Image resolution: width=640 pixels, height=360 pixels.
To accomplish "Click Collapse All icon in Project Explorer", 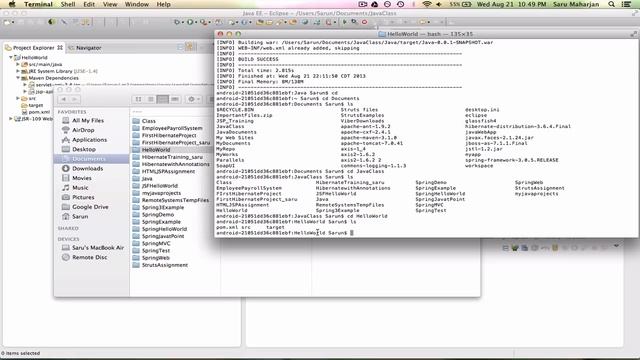I will pos(180,47).
